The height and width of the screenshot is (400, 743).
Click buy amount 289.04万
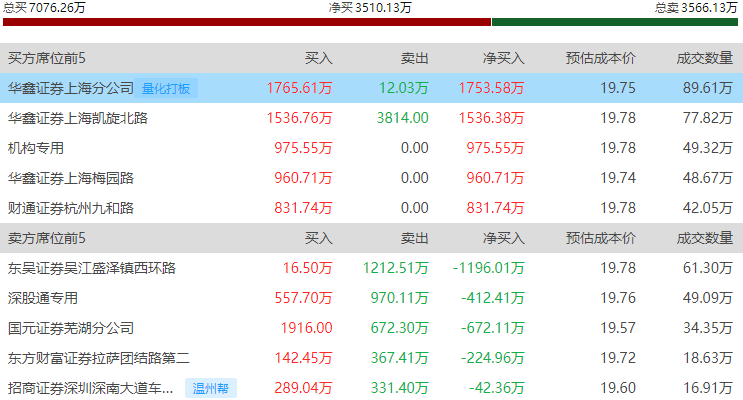tap(303, 388)
